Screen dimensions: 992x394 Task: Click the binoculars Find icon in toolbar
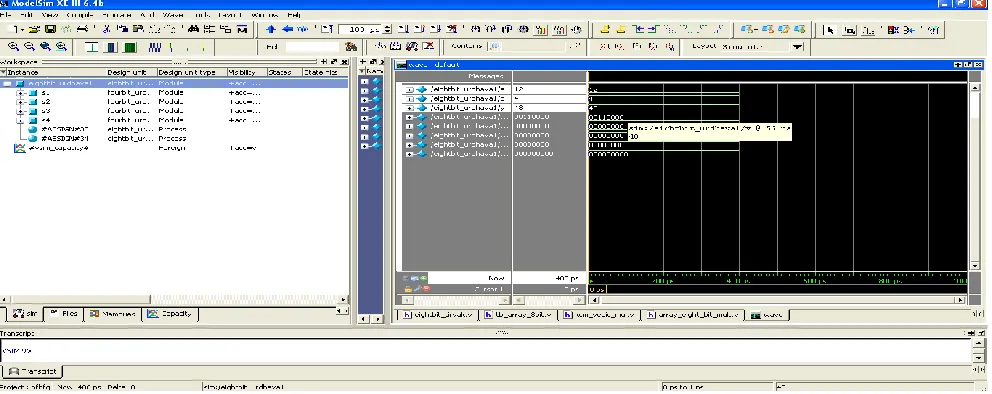[x=194, y=29]
